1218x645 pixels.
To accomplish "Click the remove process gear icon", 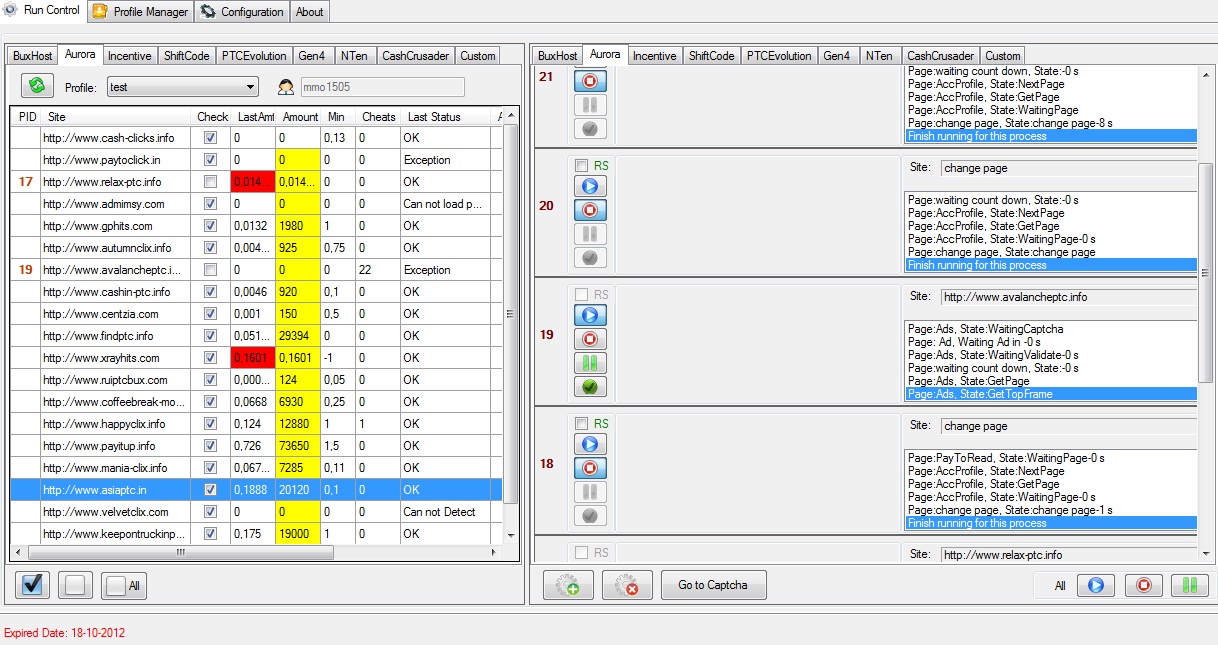I will point(627,585).
